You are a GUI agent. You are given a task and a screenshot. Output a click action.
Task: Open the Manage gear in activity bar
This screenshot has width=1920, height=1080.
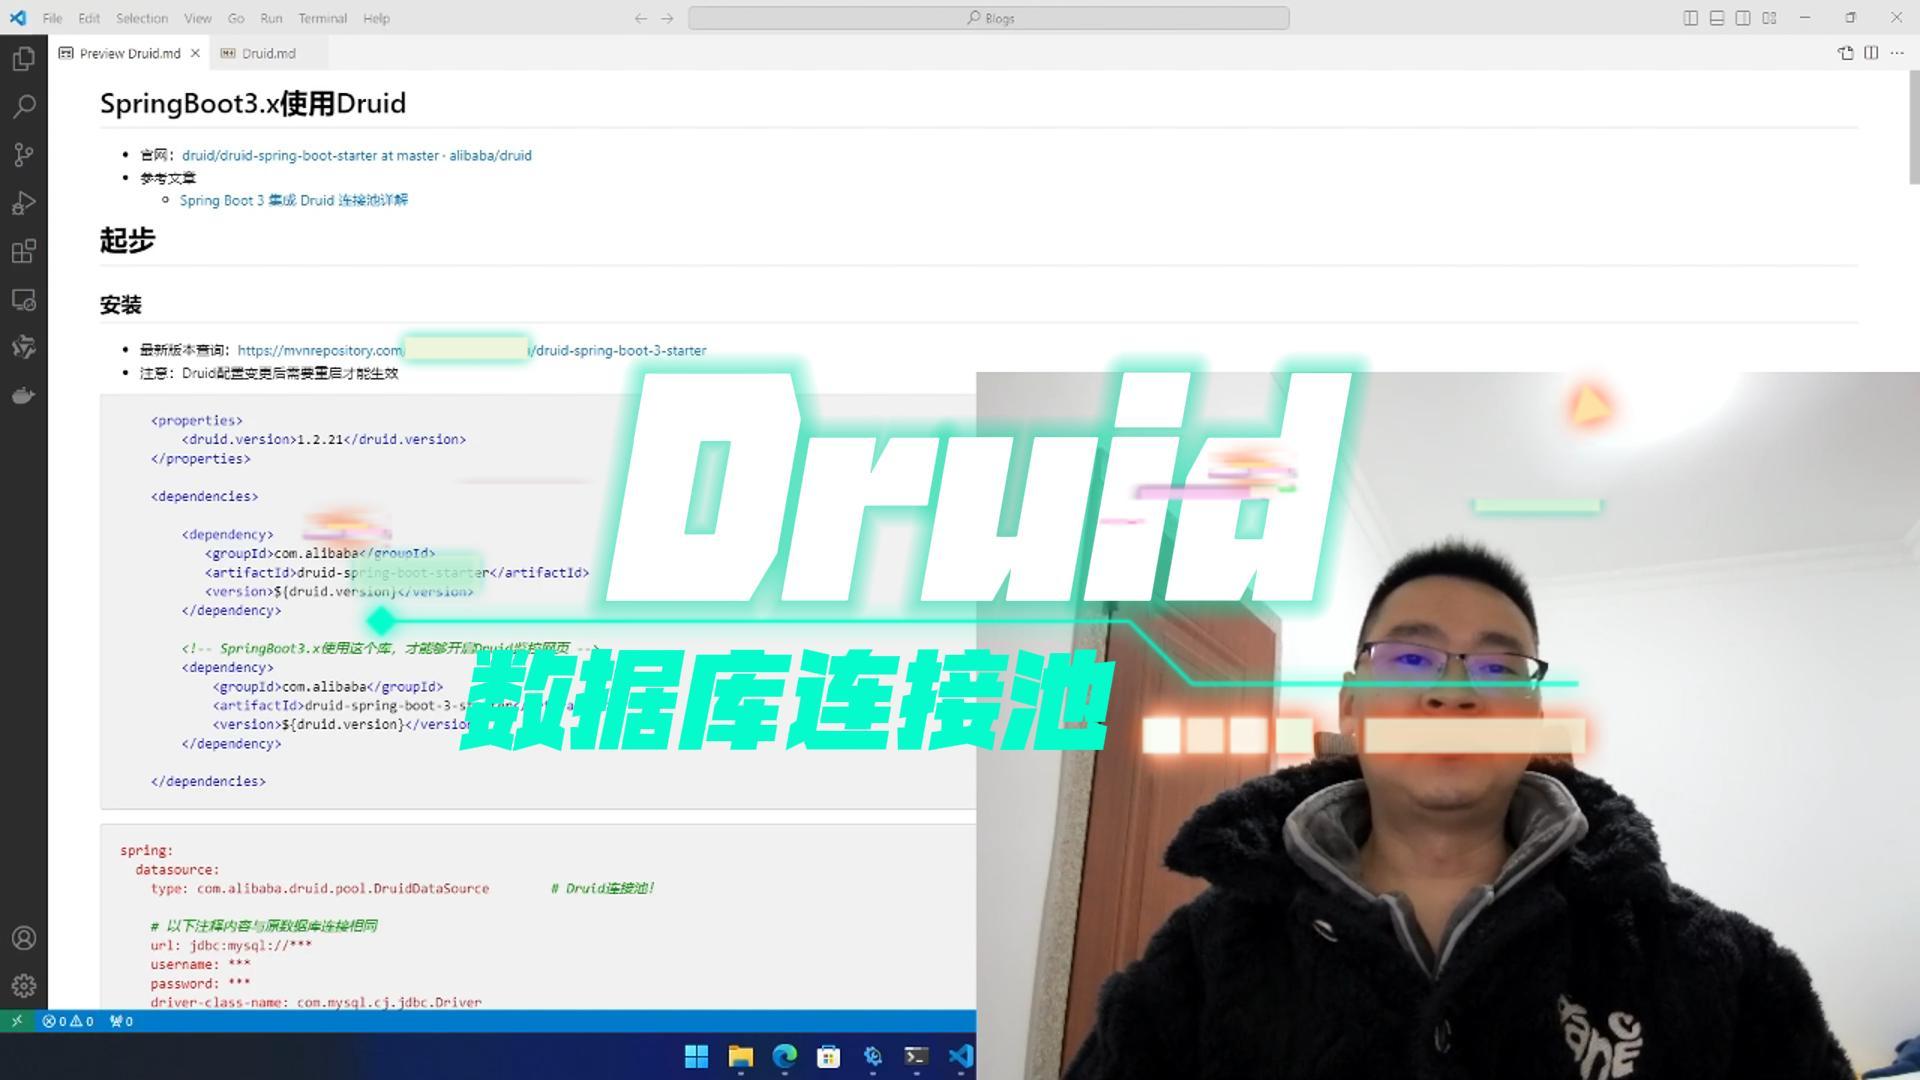click(24, 986)
